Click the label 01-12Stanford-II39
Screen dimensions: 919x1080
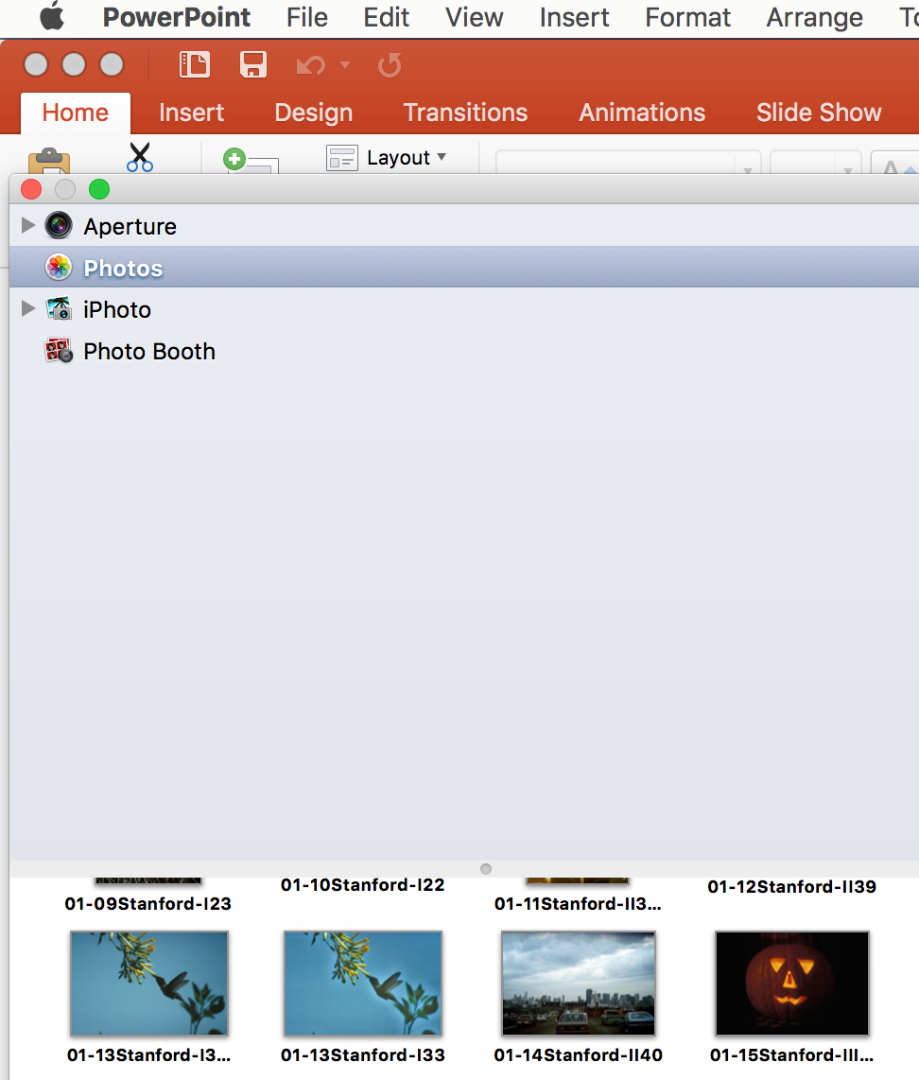coord(792,886)
